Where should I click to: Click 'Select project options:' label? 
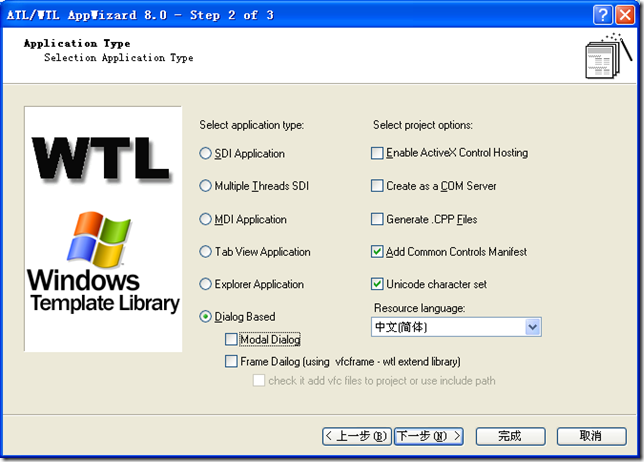(x=423, y=125)
